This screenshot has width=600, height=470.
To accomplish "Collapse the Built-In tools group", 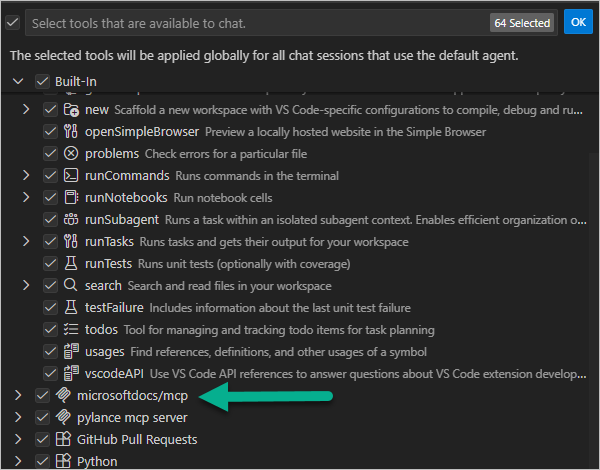I will coord(18,81).
